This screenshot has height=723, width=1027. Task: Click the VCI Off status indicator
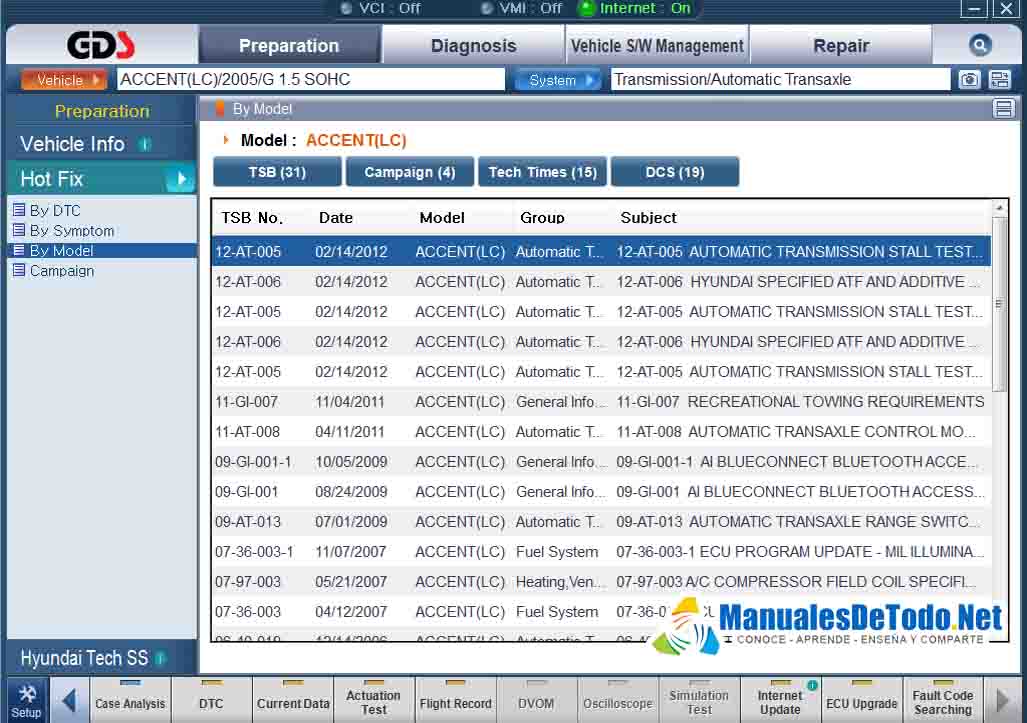381,9
